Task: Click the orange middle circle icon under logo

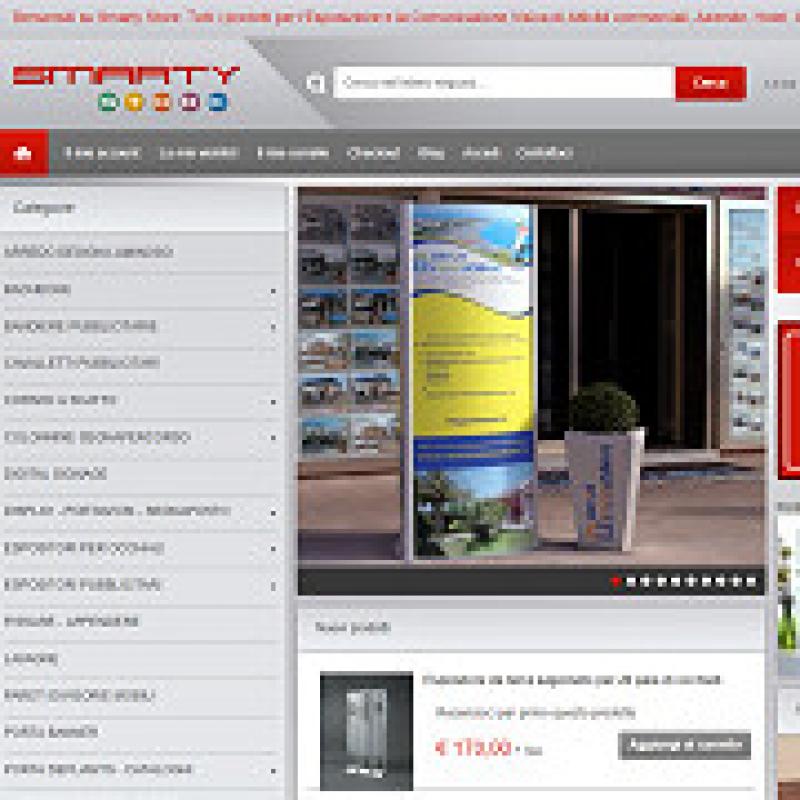Action: tap(162, 102)
